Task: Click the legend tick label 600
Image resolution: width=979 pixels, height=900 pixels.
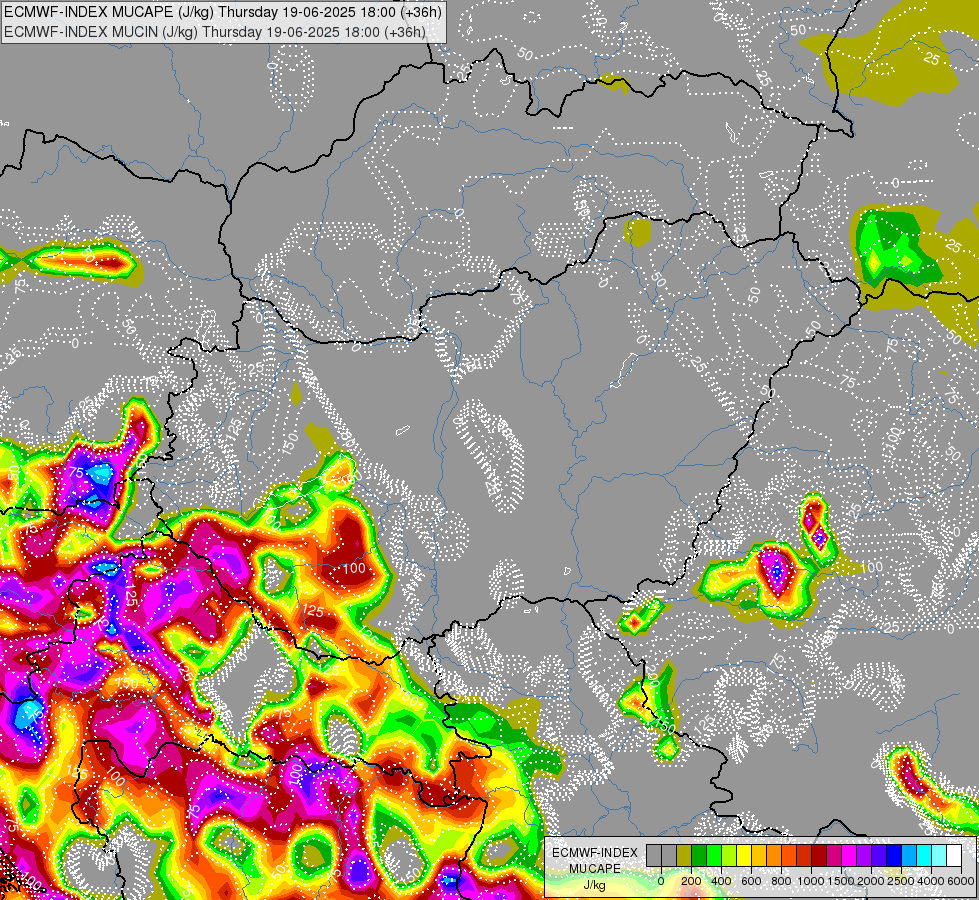Action: pyautogui.click(x=751, y=881)
